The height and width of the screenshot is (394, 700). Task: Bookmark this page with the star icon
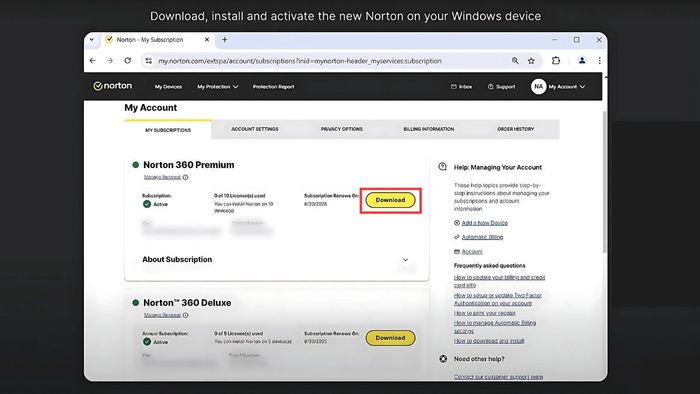tap(531, 61)
